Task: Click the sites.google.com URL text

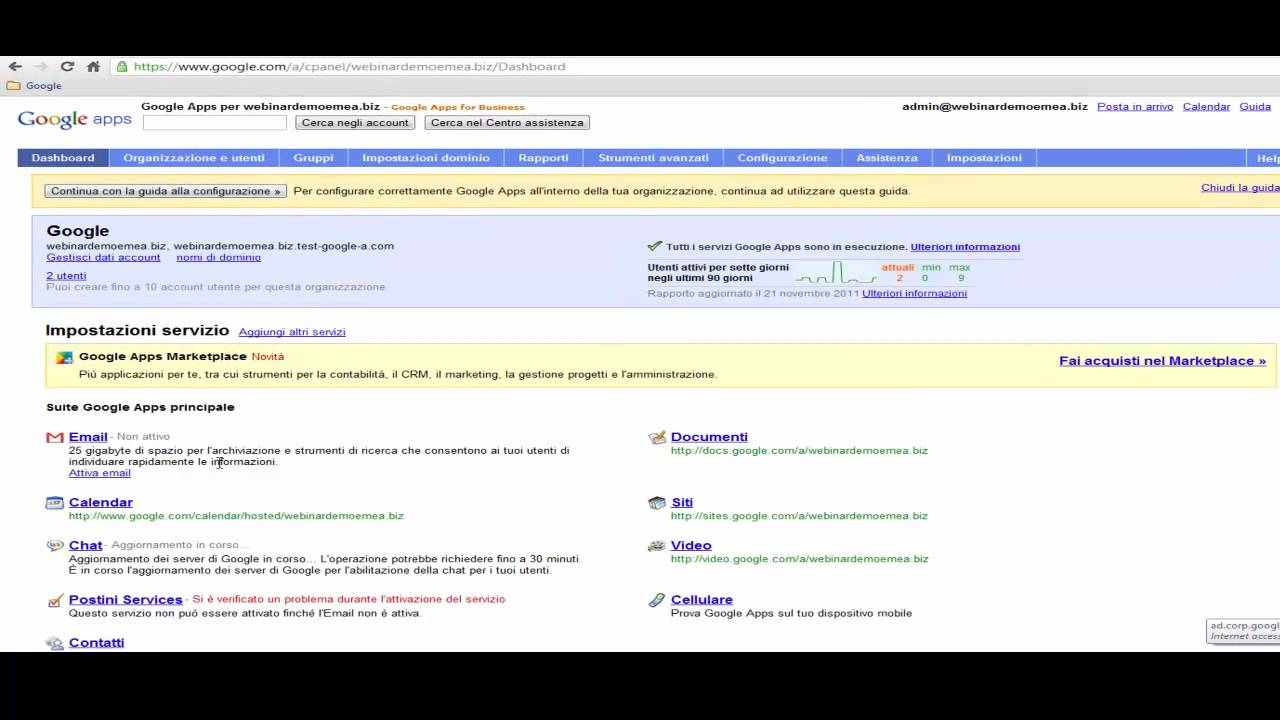Action: (799, 516)
